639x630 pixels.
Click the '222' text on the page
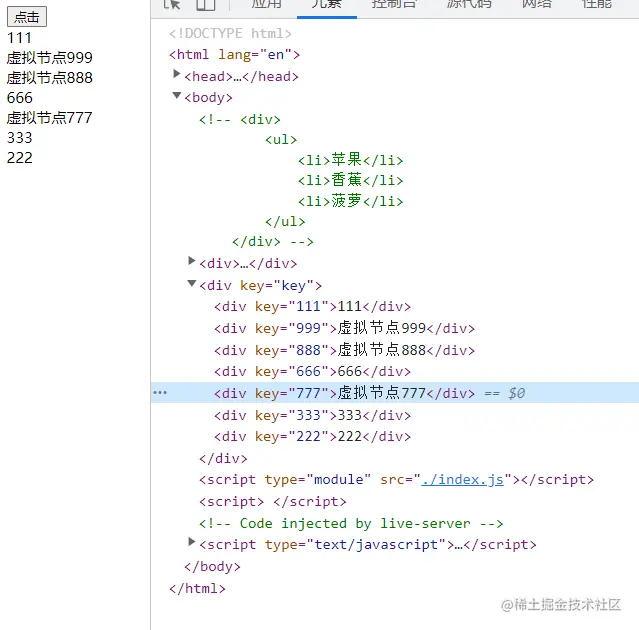click(x=20, y=158)
